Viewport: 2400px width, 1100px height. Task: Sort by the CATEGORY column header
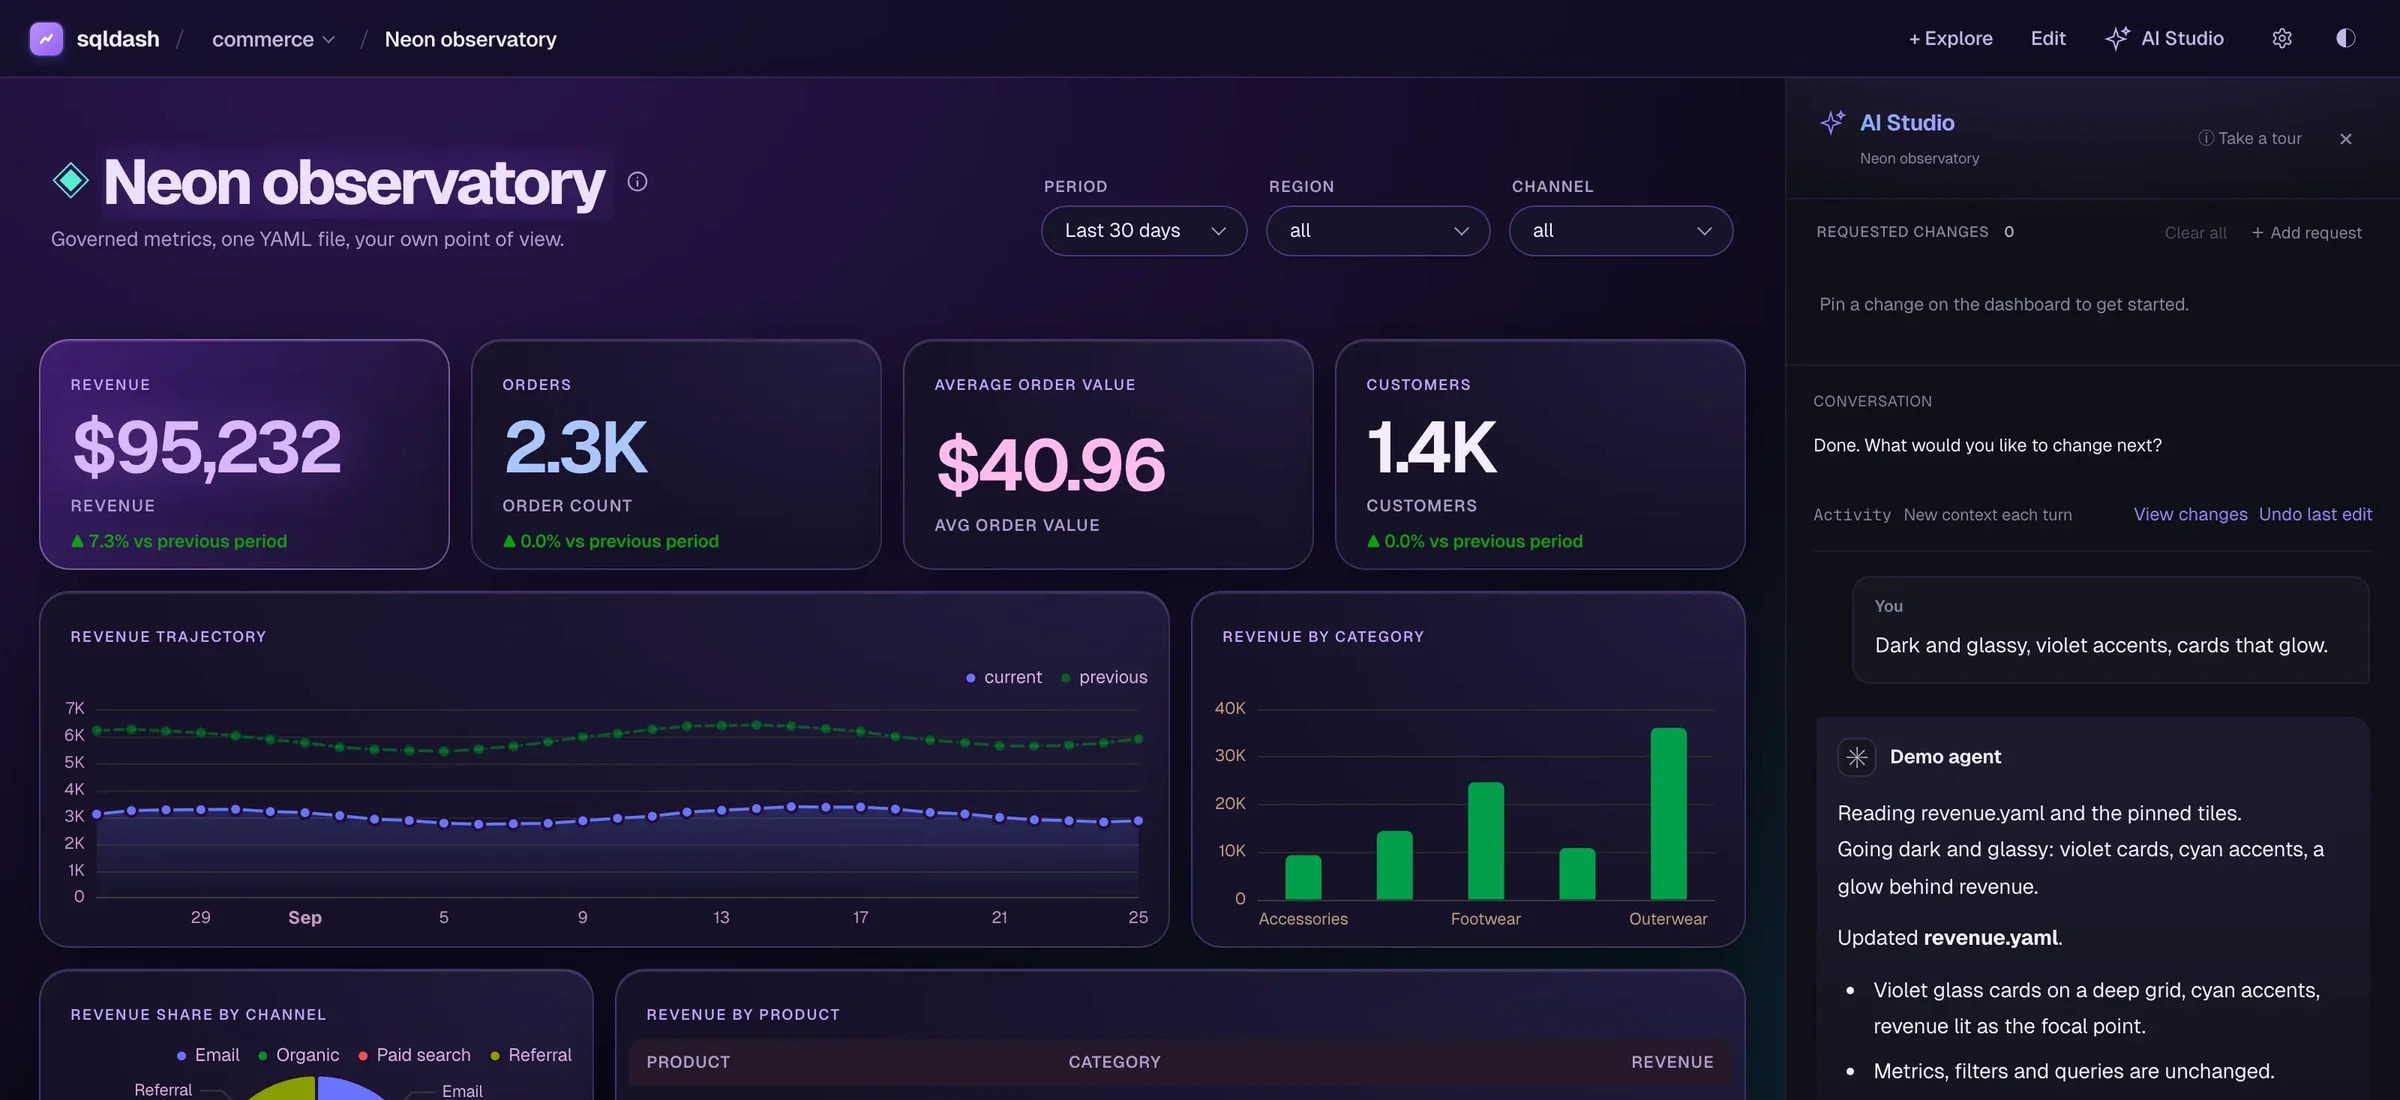tap(1114, 1063)
